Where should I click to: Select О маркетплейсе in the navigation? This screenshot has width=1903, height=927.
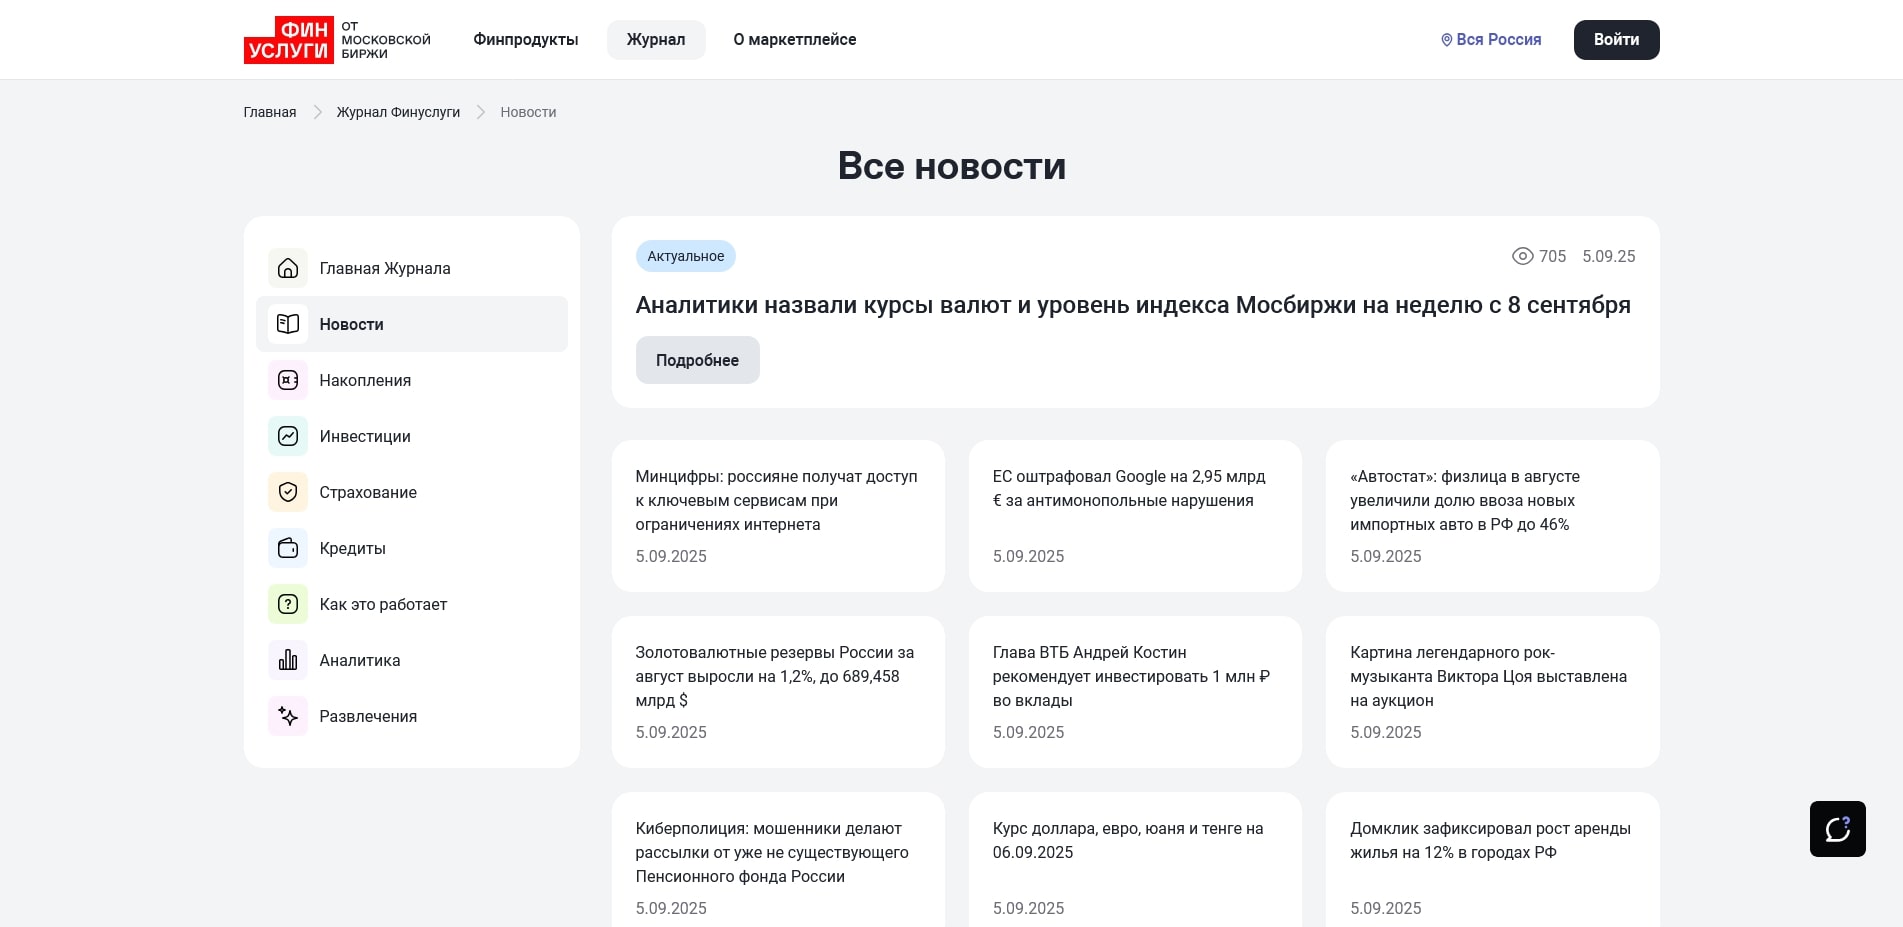tap(795, 39)
